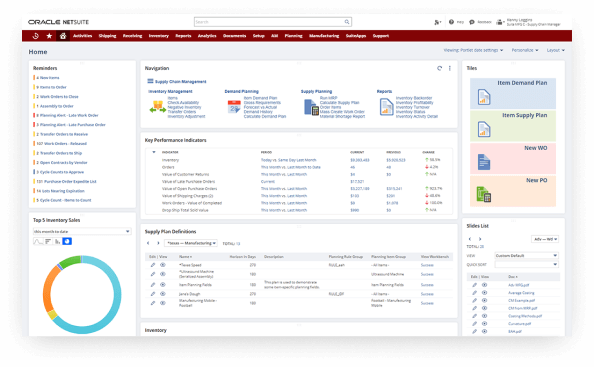Screen dimensions: 594x367
Task: Open the Quick Sort dropdown
Action: pyautogui.click(x=526, y=264)
